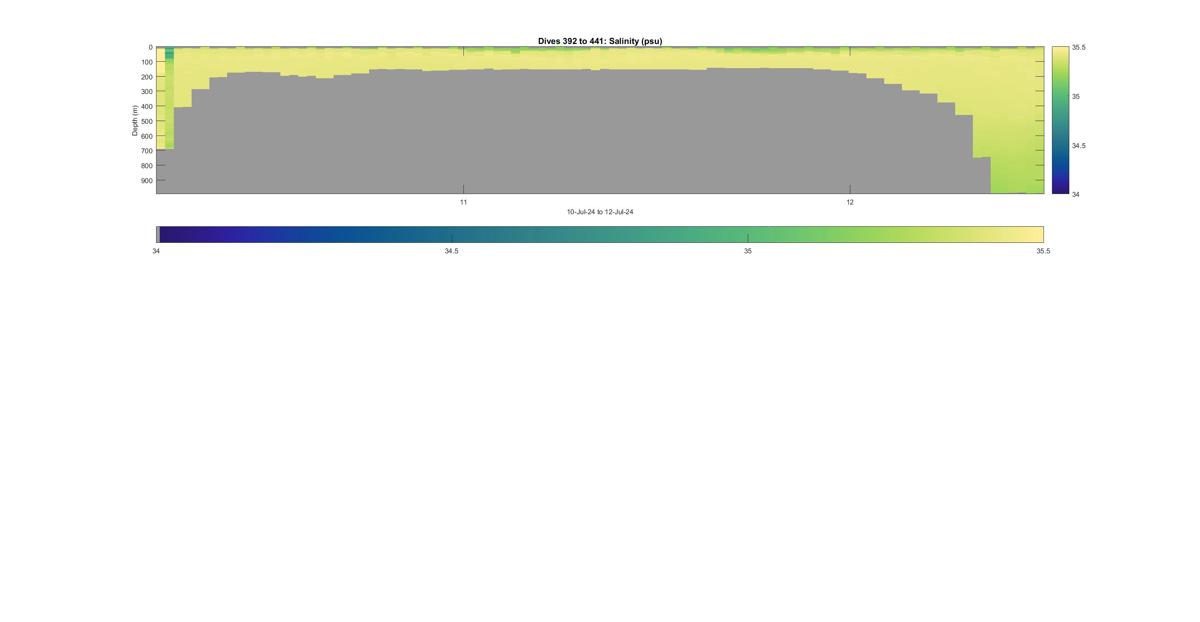
Task: Click "34" label under the horizontal colorbar
Action: point(156,251)
